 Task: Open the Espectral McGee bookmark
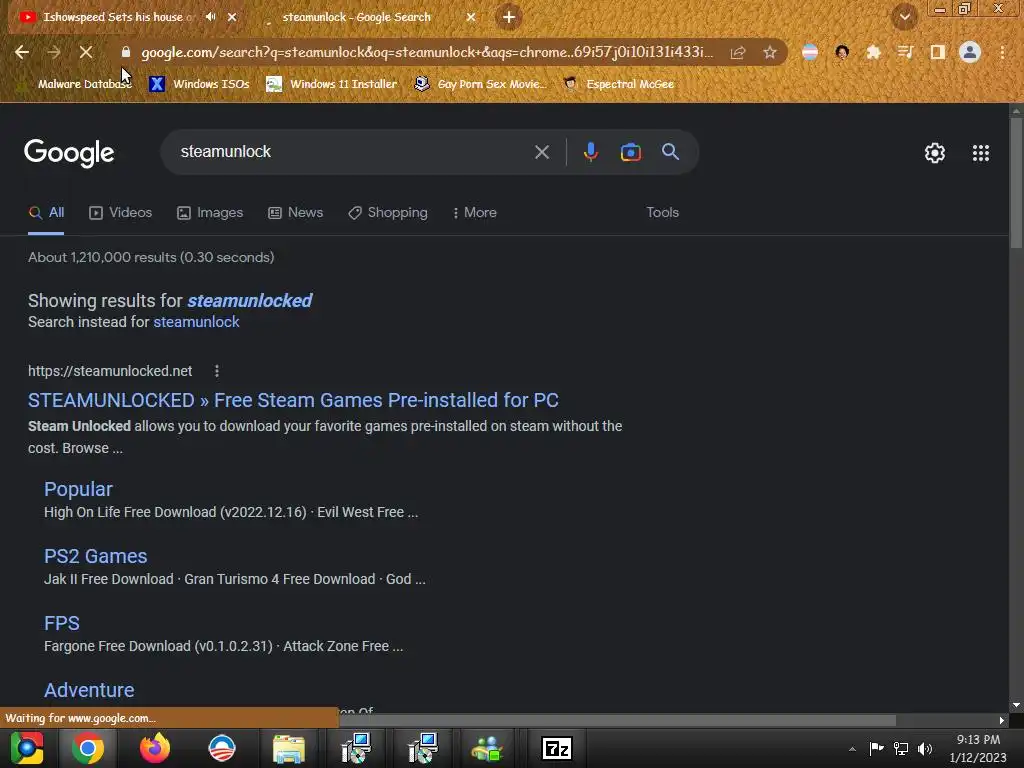click(618, 84)
